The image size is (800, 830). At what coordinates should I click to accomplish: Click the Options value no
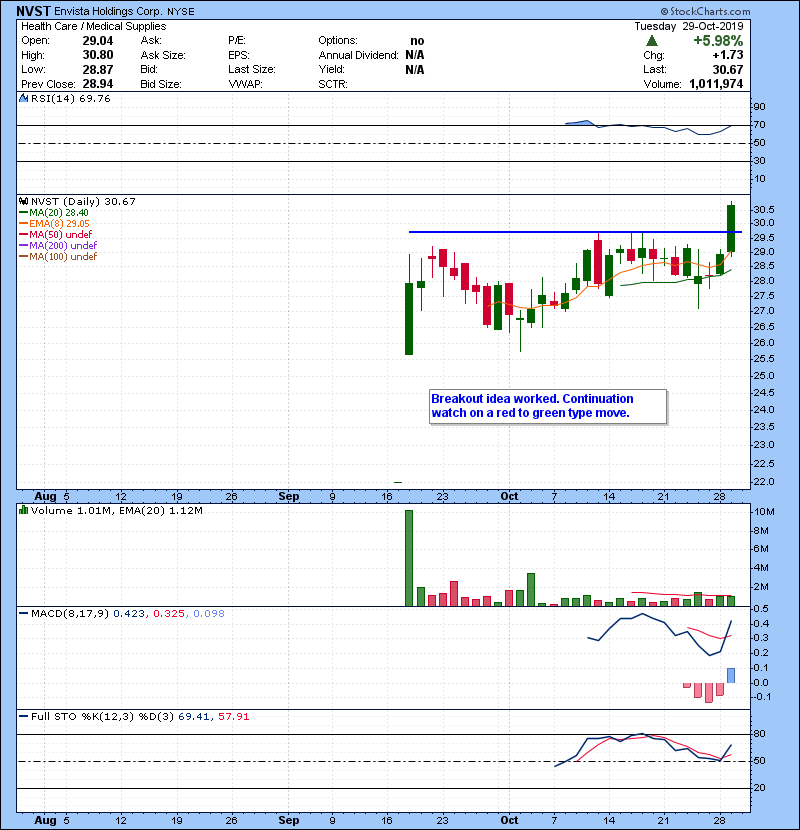pos(417,41)
